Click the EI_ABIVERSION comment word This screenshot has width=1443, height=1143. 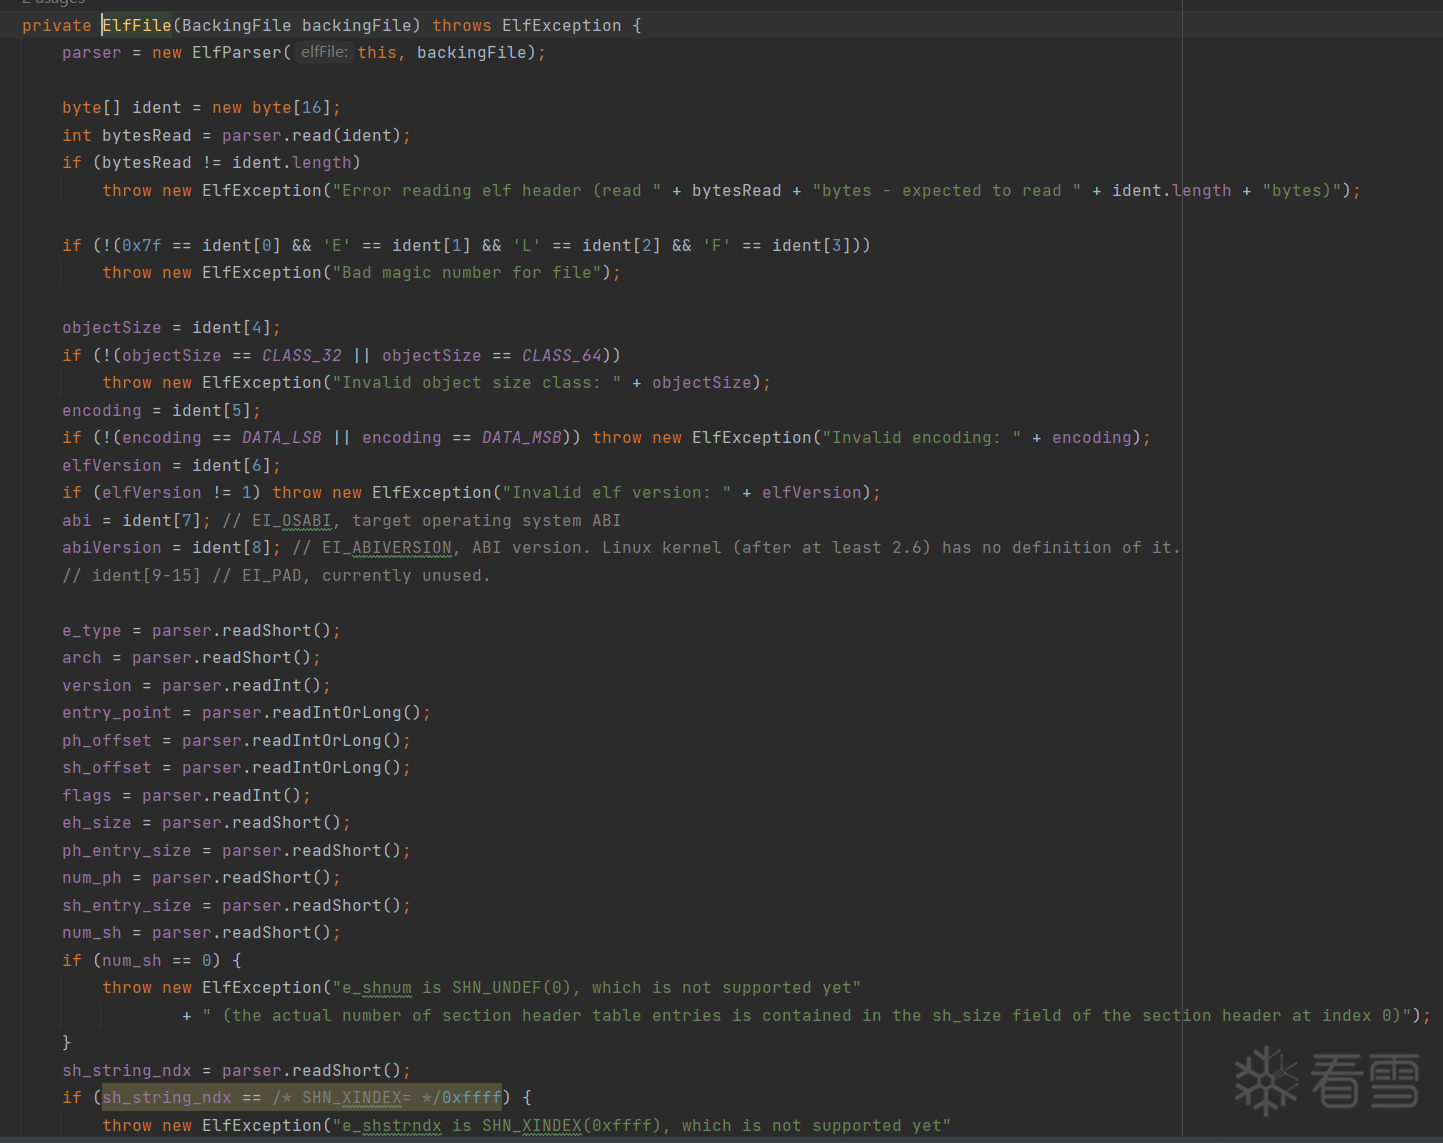coord(387,547)
